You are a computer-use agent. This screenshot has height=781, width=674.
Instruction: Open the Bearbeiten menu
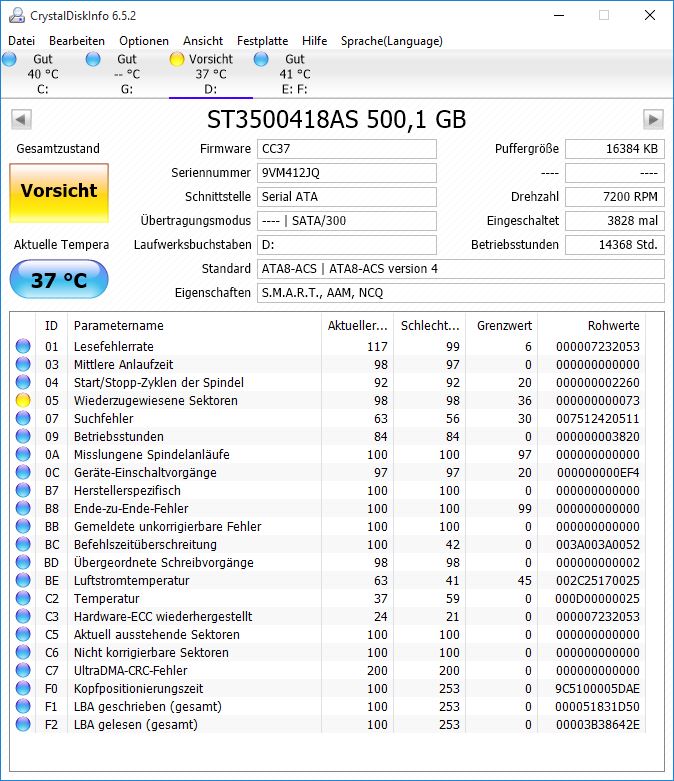(77, 41)
